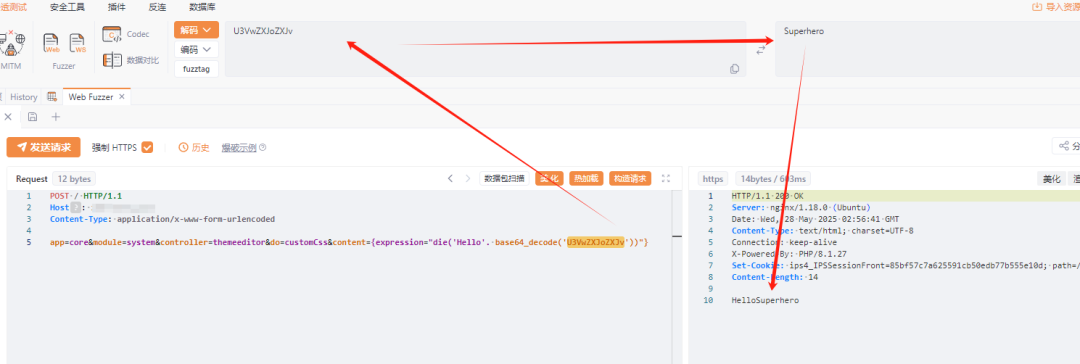Close the Web Fuzzer tab
Screen dimensions: 1080x364
(x=122, y=97)
